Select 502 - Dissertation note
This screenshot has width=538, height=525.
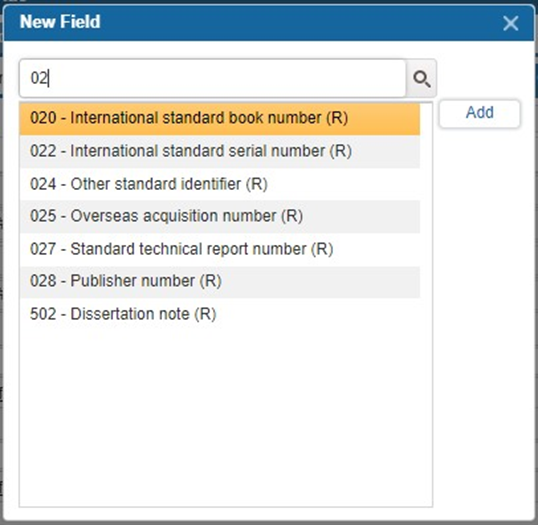pyautogui.click(x=220, y=314)
